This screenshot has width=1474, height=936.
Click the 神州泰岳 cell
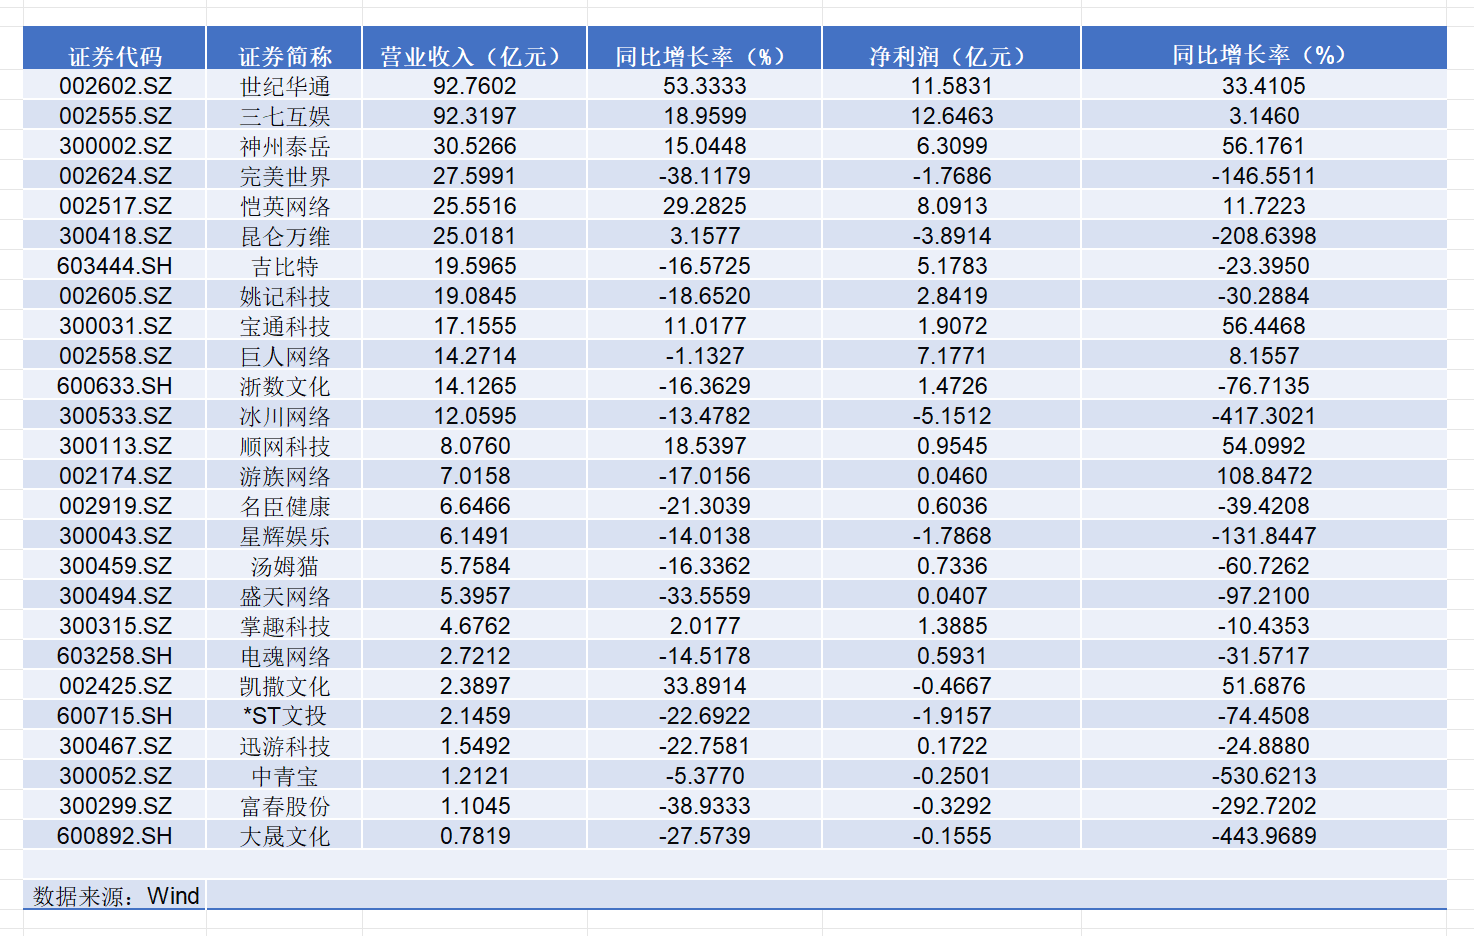[285, 146]
